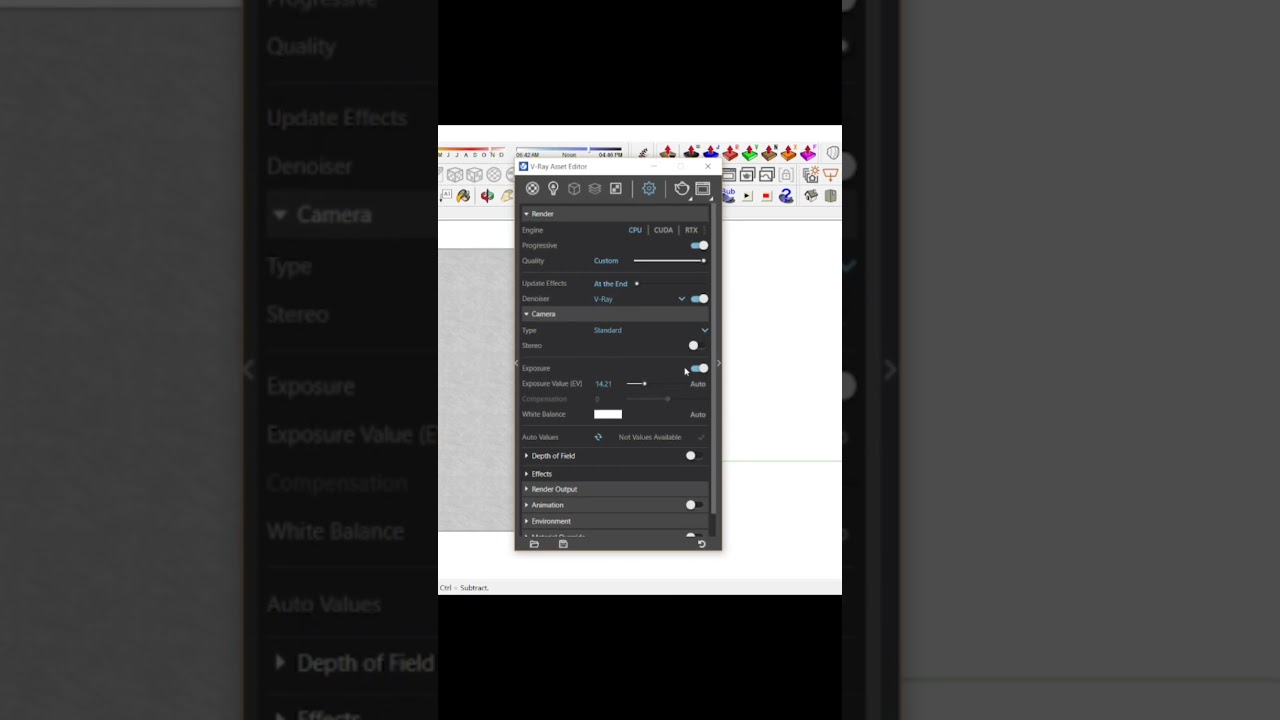The height and width of the screenshot is (720, 1280).
Task: Select the RTX render engine
Action: [691, 230]
